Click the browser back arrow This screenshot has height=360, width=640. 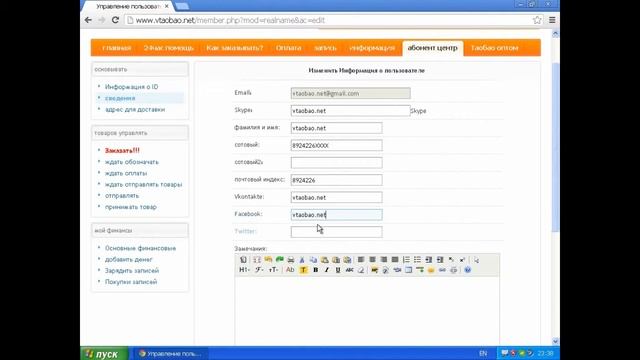[x=88, y=20]
